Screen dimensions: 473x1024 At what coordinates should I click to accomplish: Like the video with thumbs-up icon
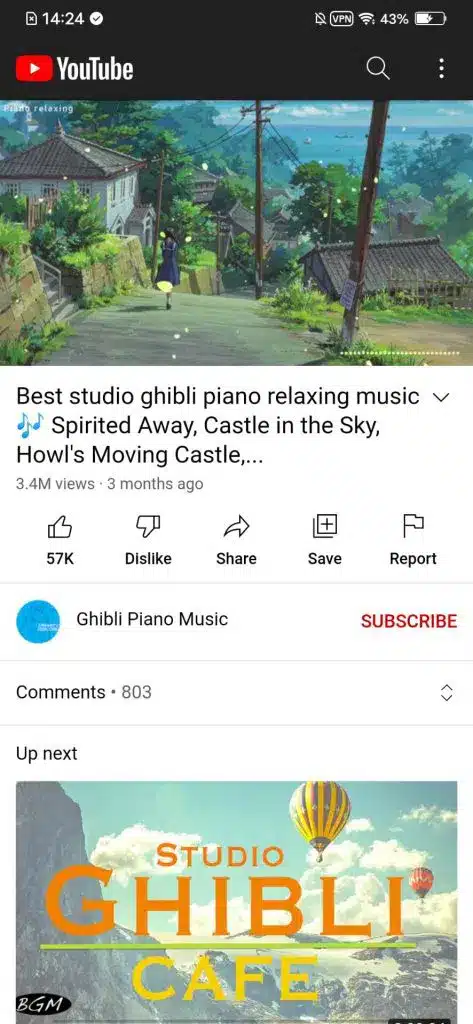click(x=60, y=540)
